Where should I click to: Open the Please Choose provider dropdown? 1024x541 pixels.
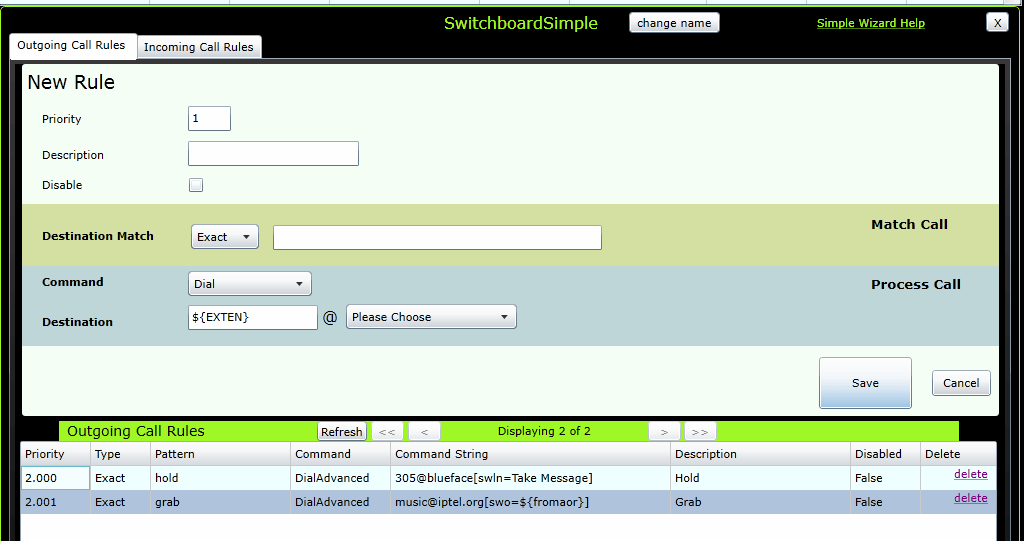(x=431, y=317)
